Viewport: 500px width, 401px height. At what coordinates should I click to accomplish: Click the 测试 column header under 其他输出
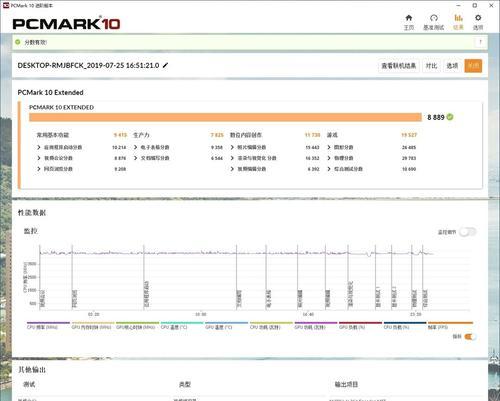tap(29, 384)
